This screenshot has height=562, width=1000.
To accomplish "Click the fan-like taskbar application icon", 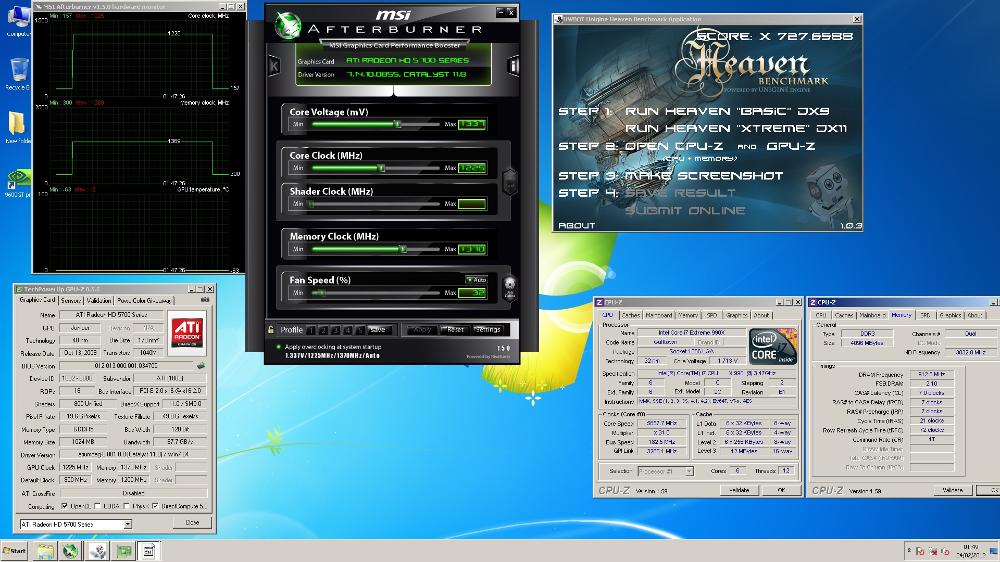I will click(98, 551).
